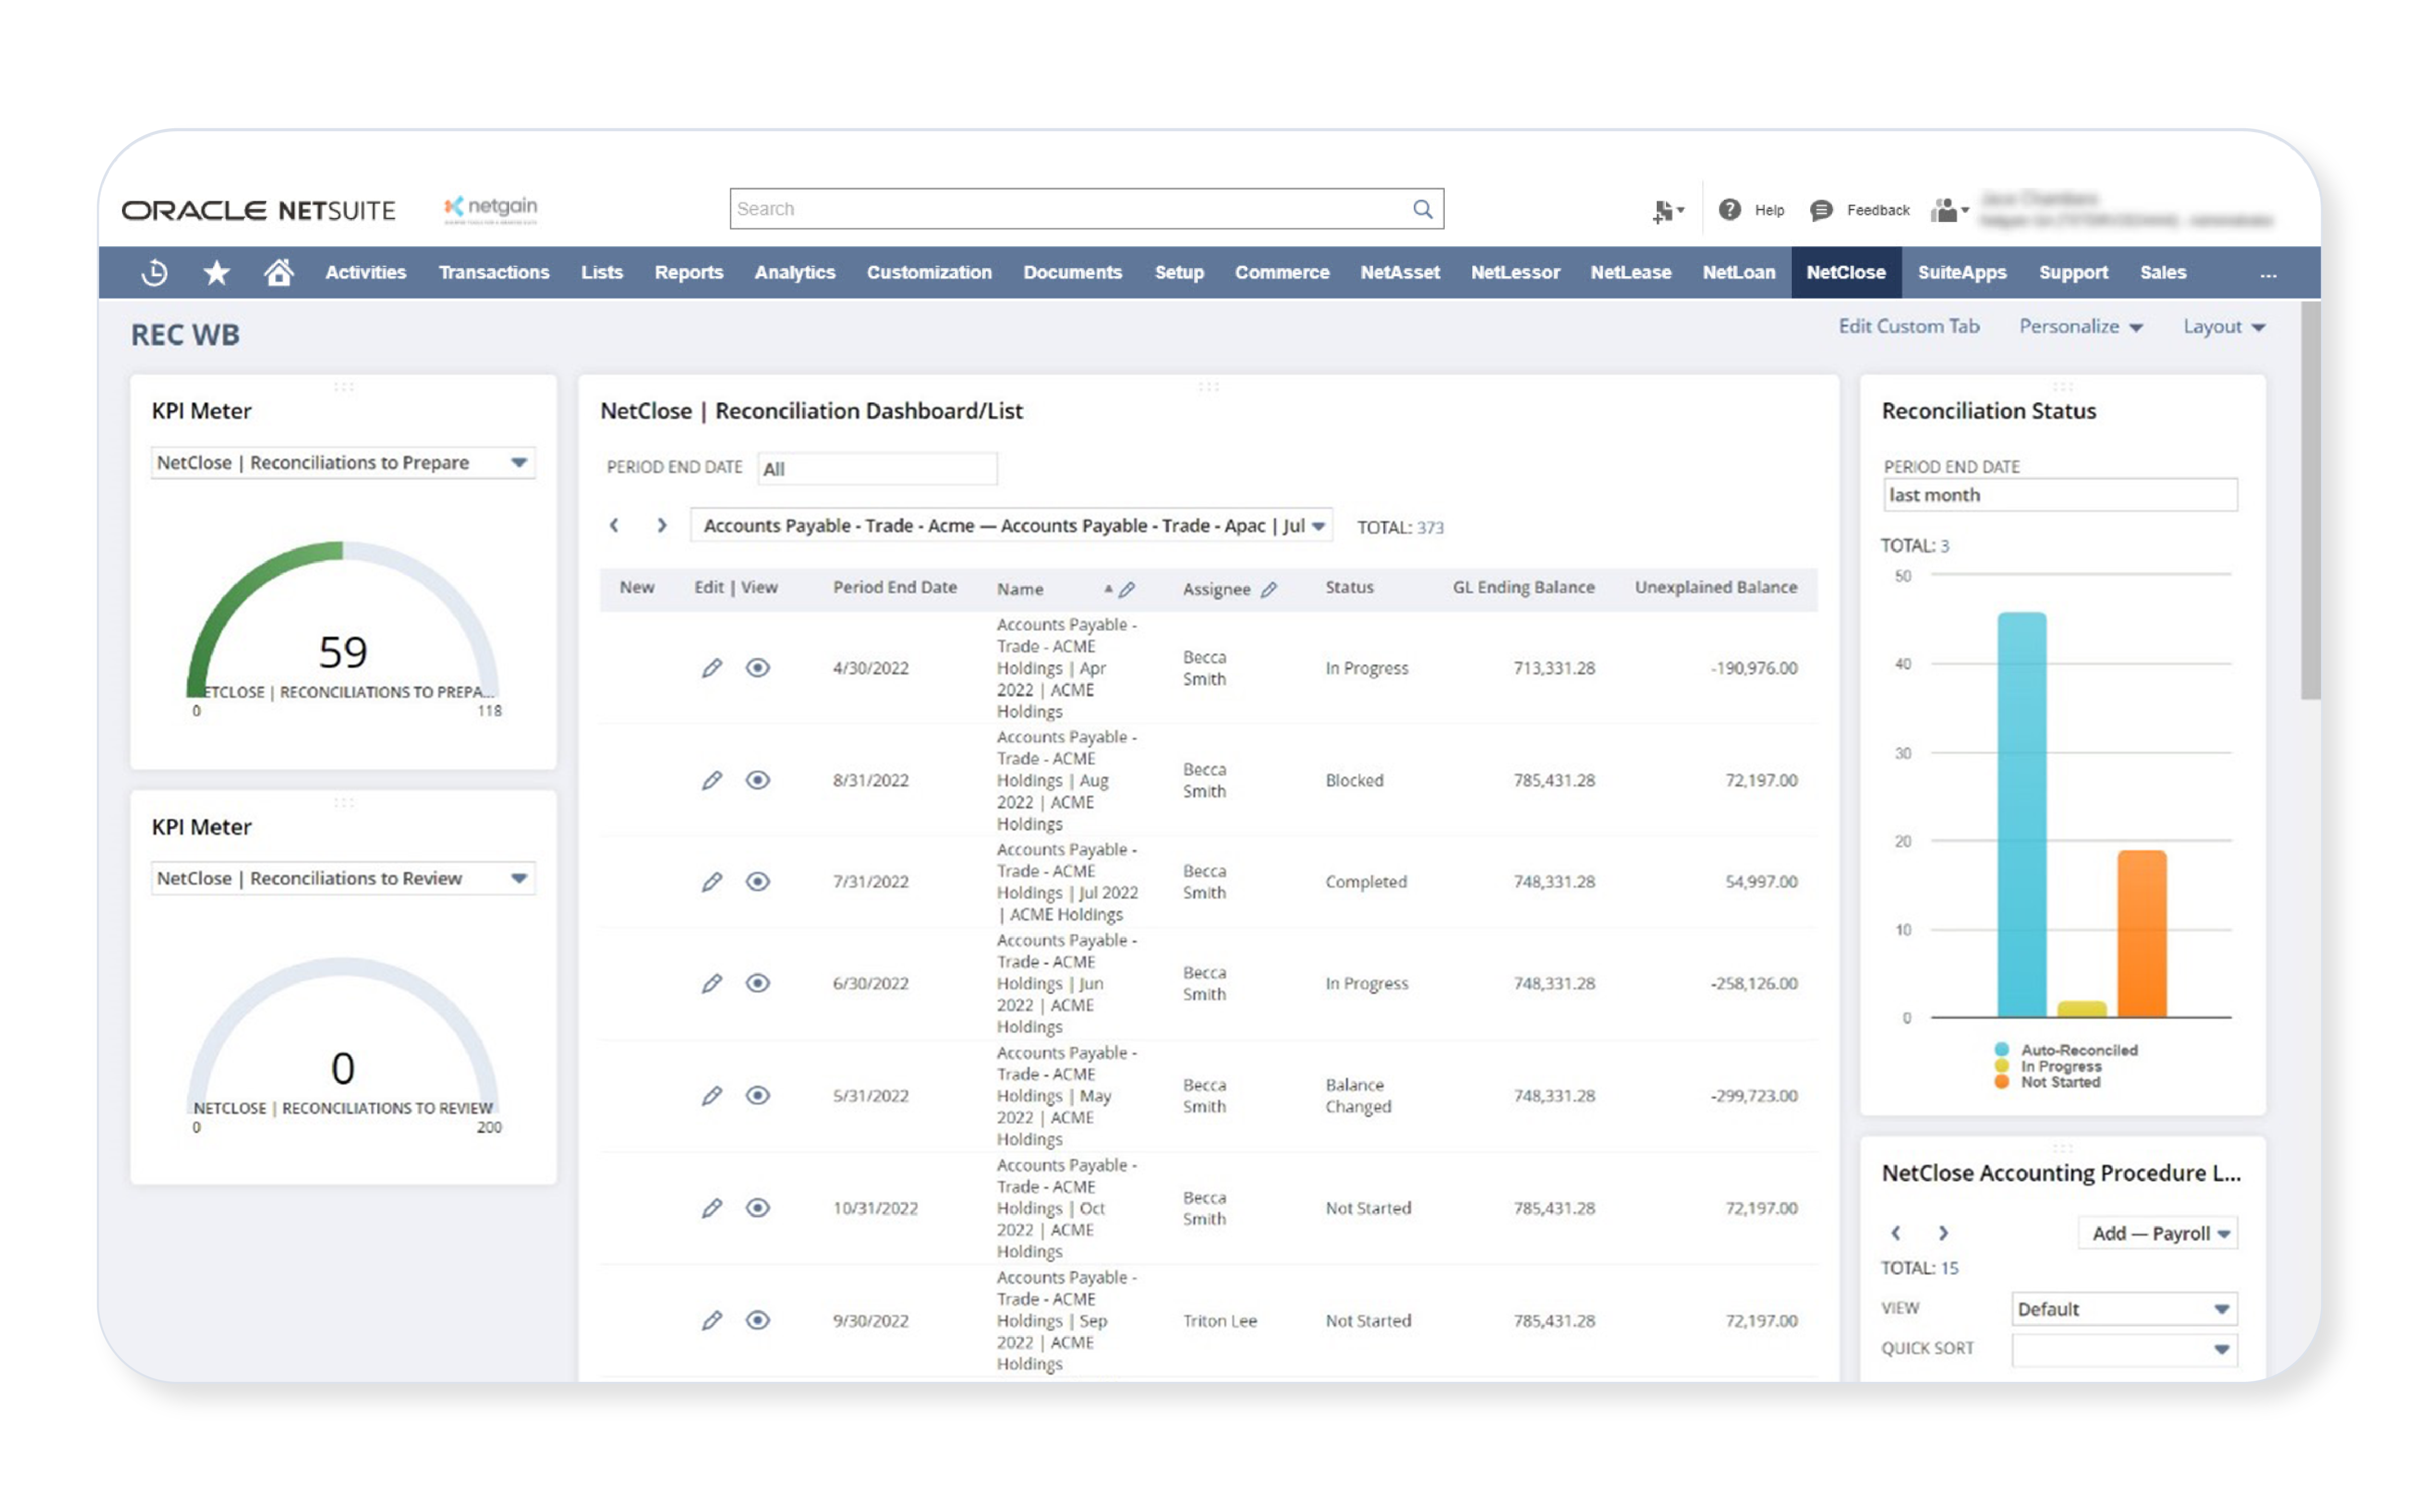This screenshot has width=2420, height=1512.
Task: View the 10/31/2022 reconciliation via eye icon
Action: [758, 1208]
